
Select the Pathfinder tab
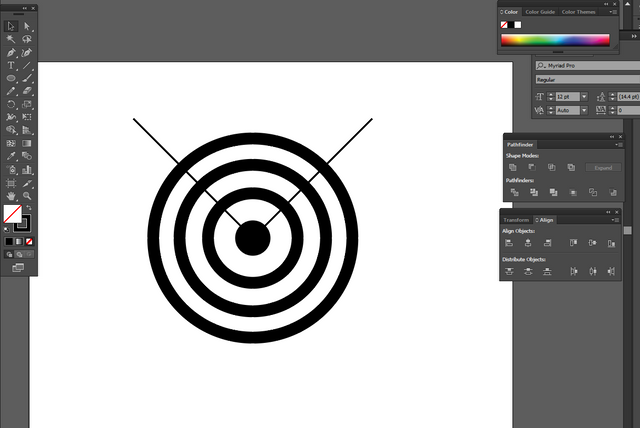click(x=520, y=144)
